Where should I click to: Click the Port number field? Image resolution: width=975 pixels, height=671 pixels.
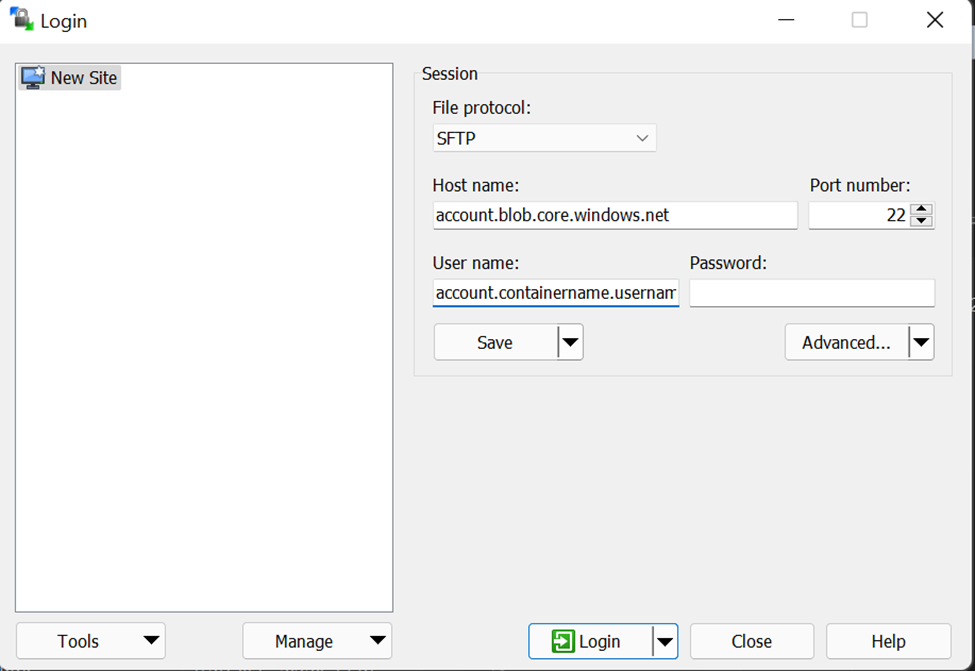coord(859,215)
